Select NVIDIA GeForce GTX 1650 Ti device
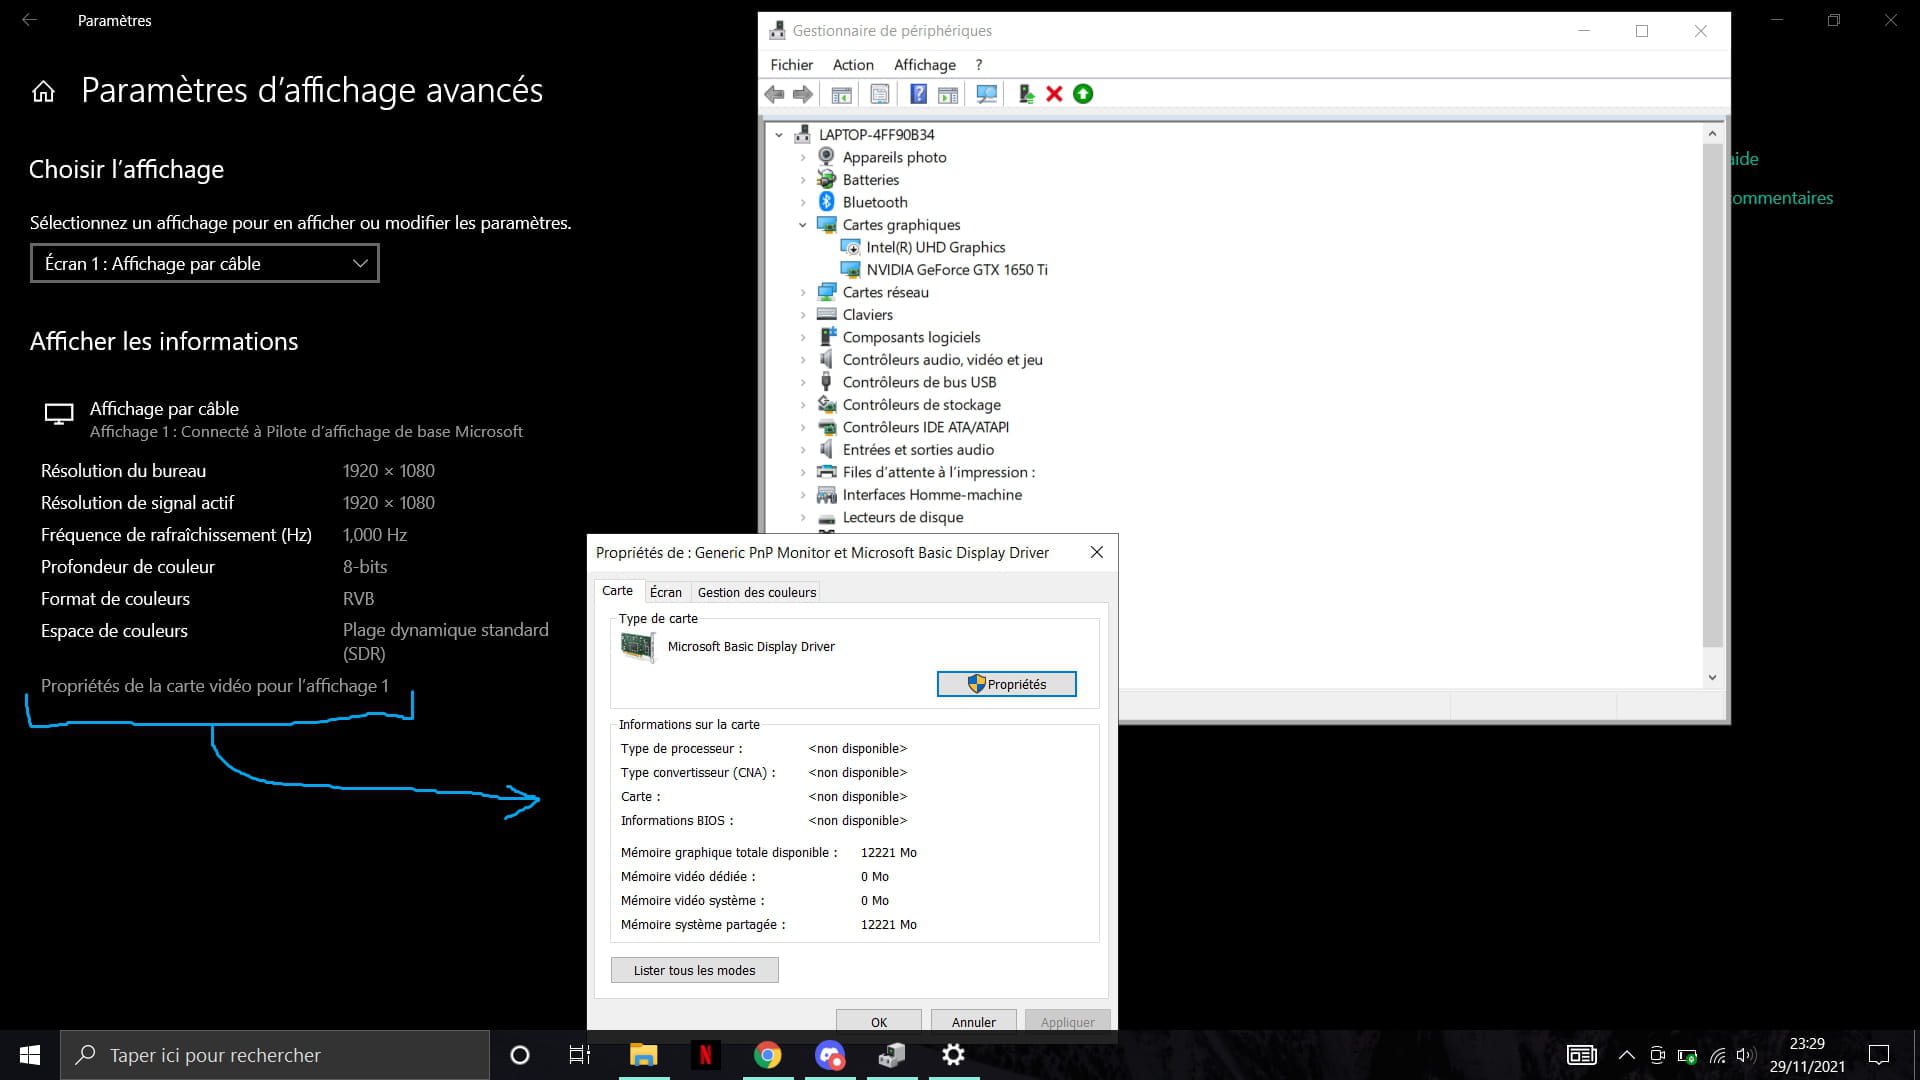 coord(956,270)
